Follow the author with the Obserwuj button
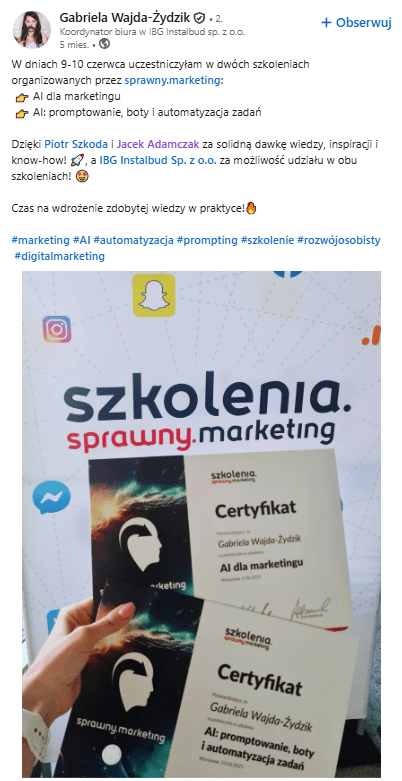Image resolution: width=402 pixels, height=781 pixels. click(x=356, y=22)
